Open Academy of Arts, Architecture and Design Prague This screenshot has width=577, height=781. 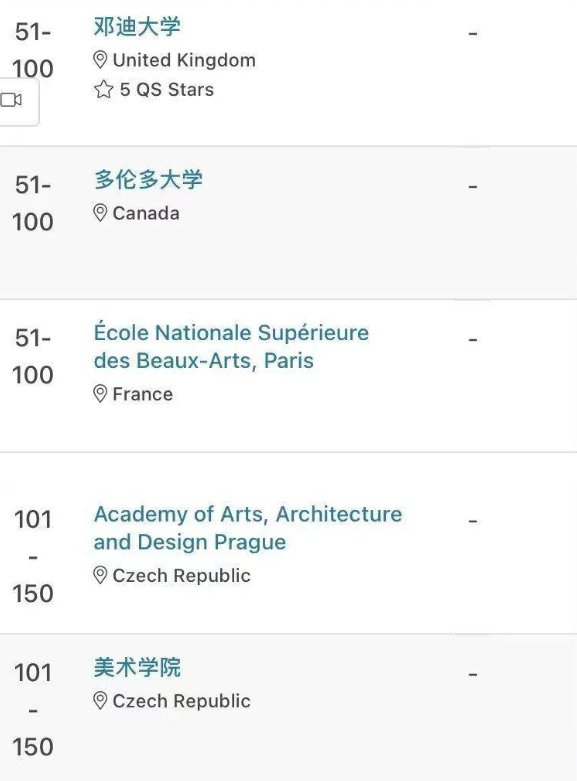pyautogui.click(x=248, y=528)
